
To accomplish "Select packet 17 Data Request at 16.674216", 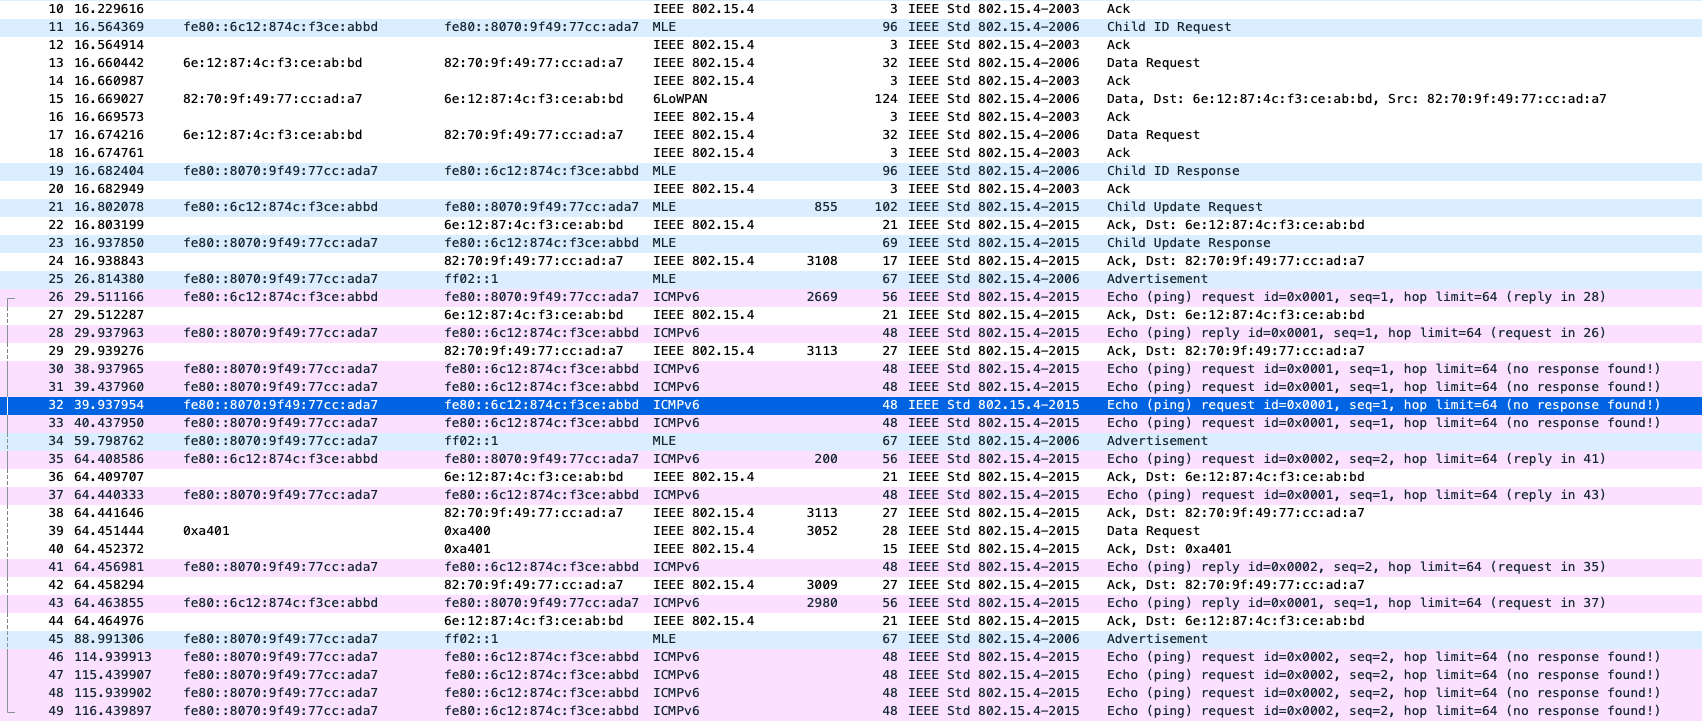I will coord(851,135).
